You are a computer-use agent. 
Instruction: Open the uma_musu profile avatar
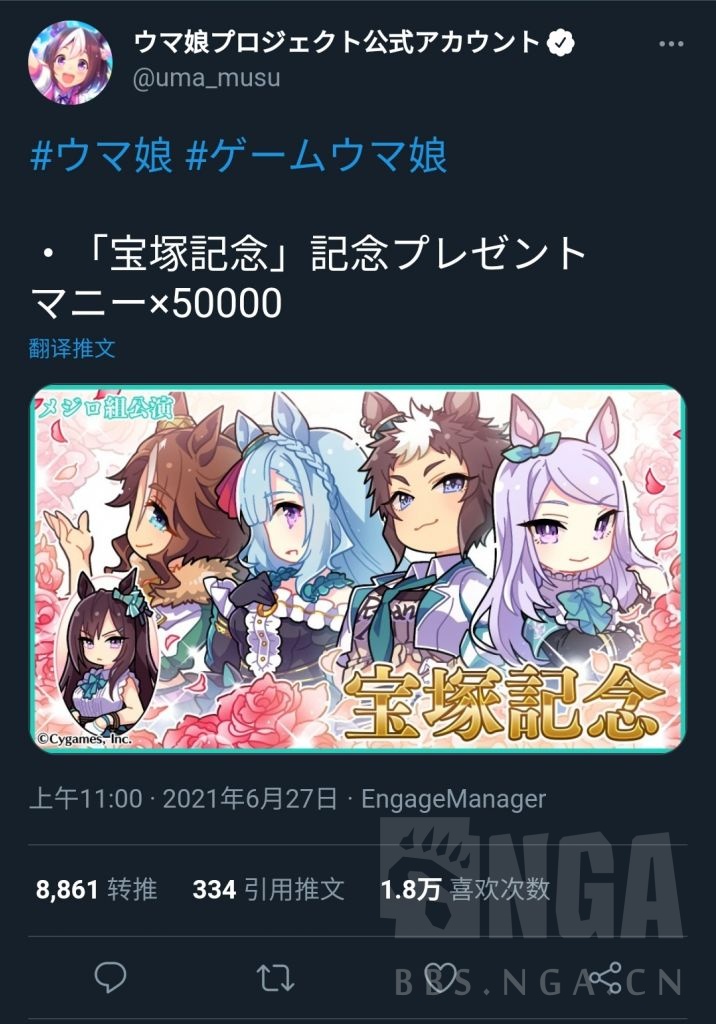pyautogui.click(x=70, y=62)
